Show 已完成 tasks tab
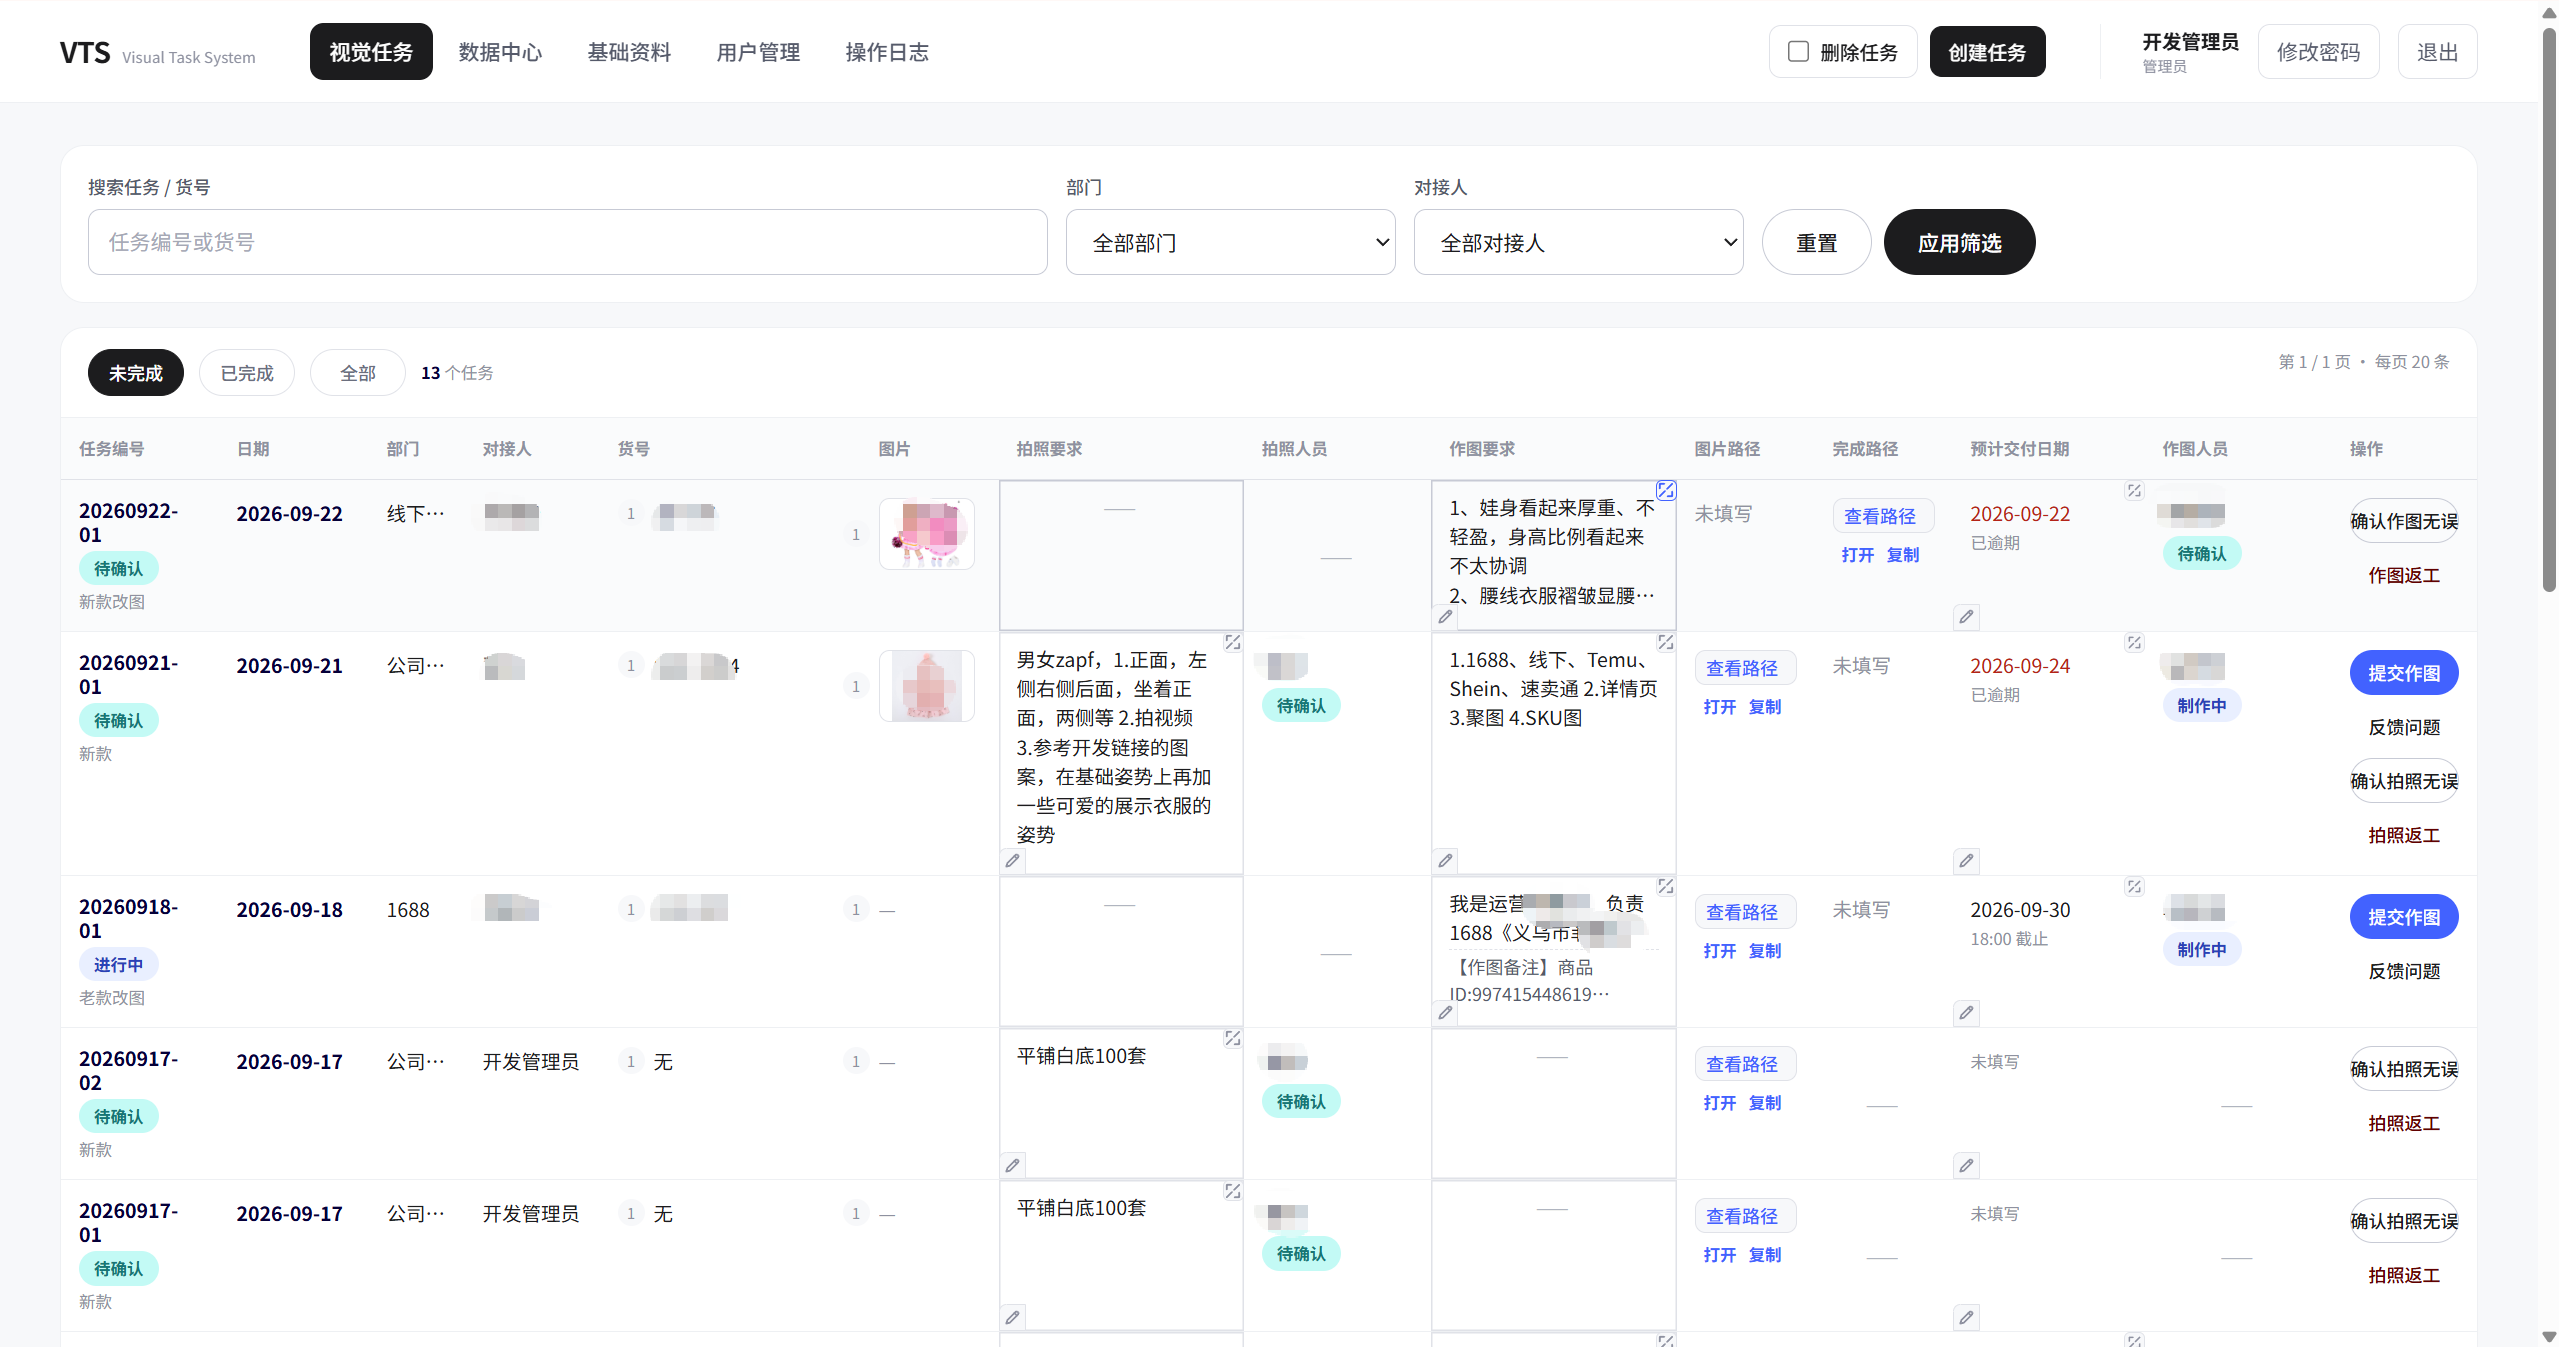This screenshot has height=1347, width=2559. tap(247, 373)
